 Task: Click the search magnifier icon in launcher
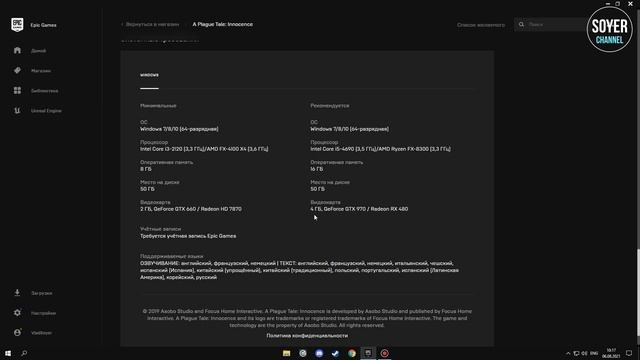521,24
